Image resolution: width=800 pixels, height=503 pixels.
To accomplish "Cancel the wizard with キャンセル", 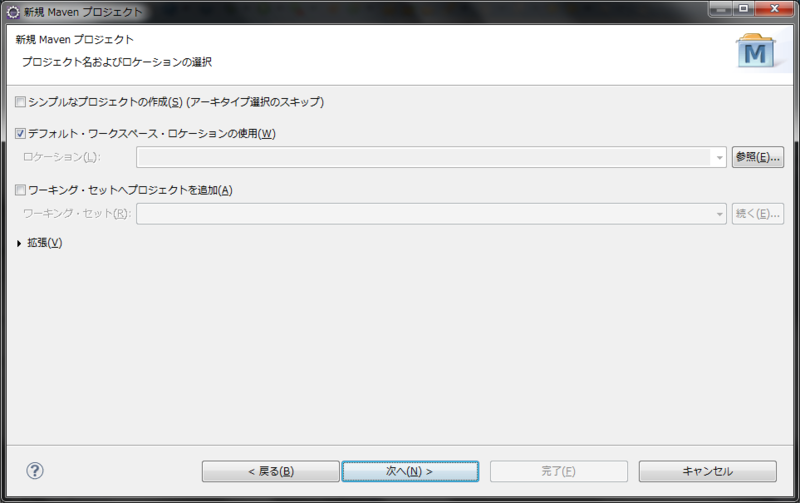I will point(708,471).
